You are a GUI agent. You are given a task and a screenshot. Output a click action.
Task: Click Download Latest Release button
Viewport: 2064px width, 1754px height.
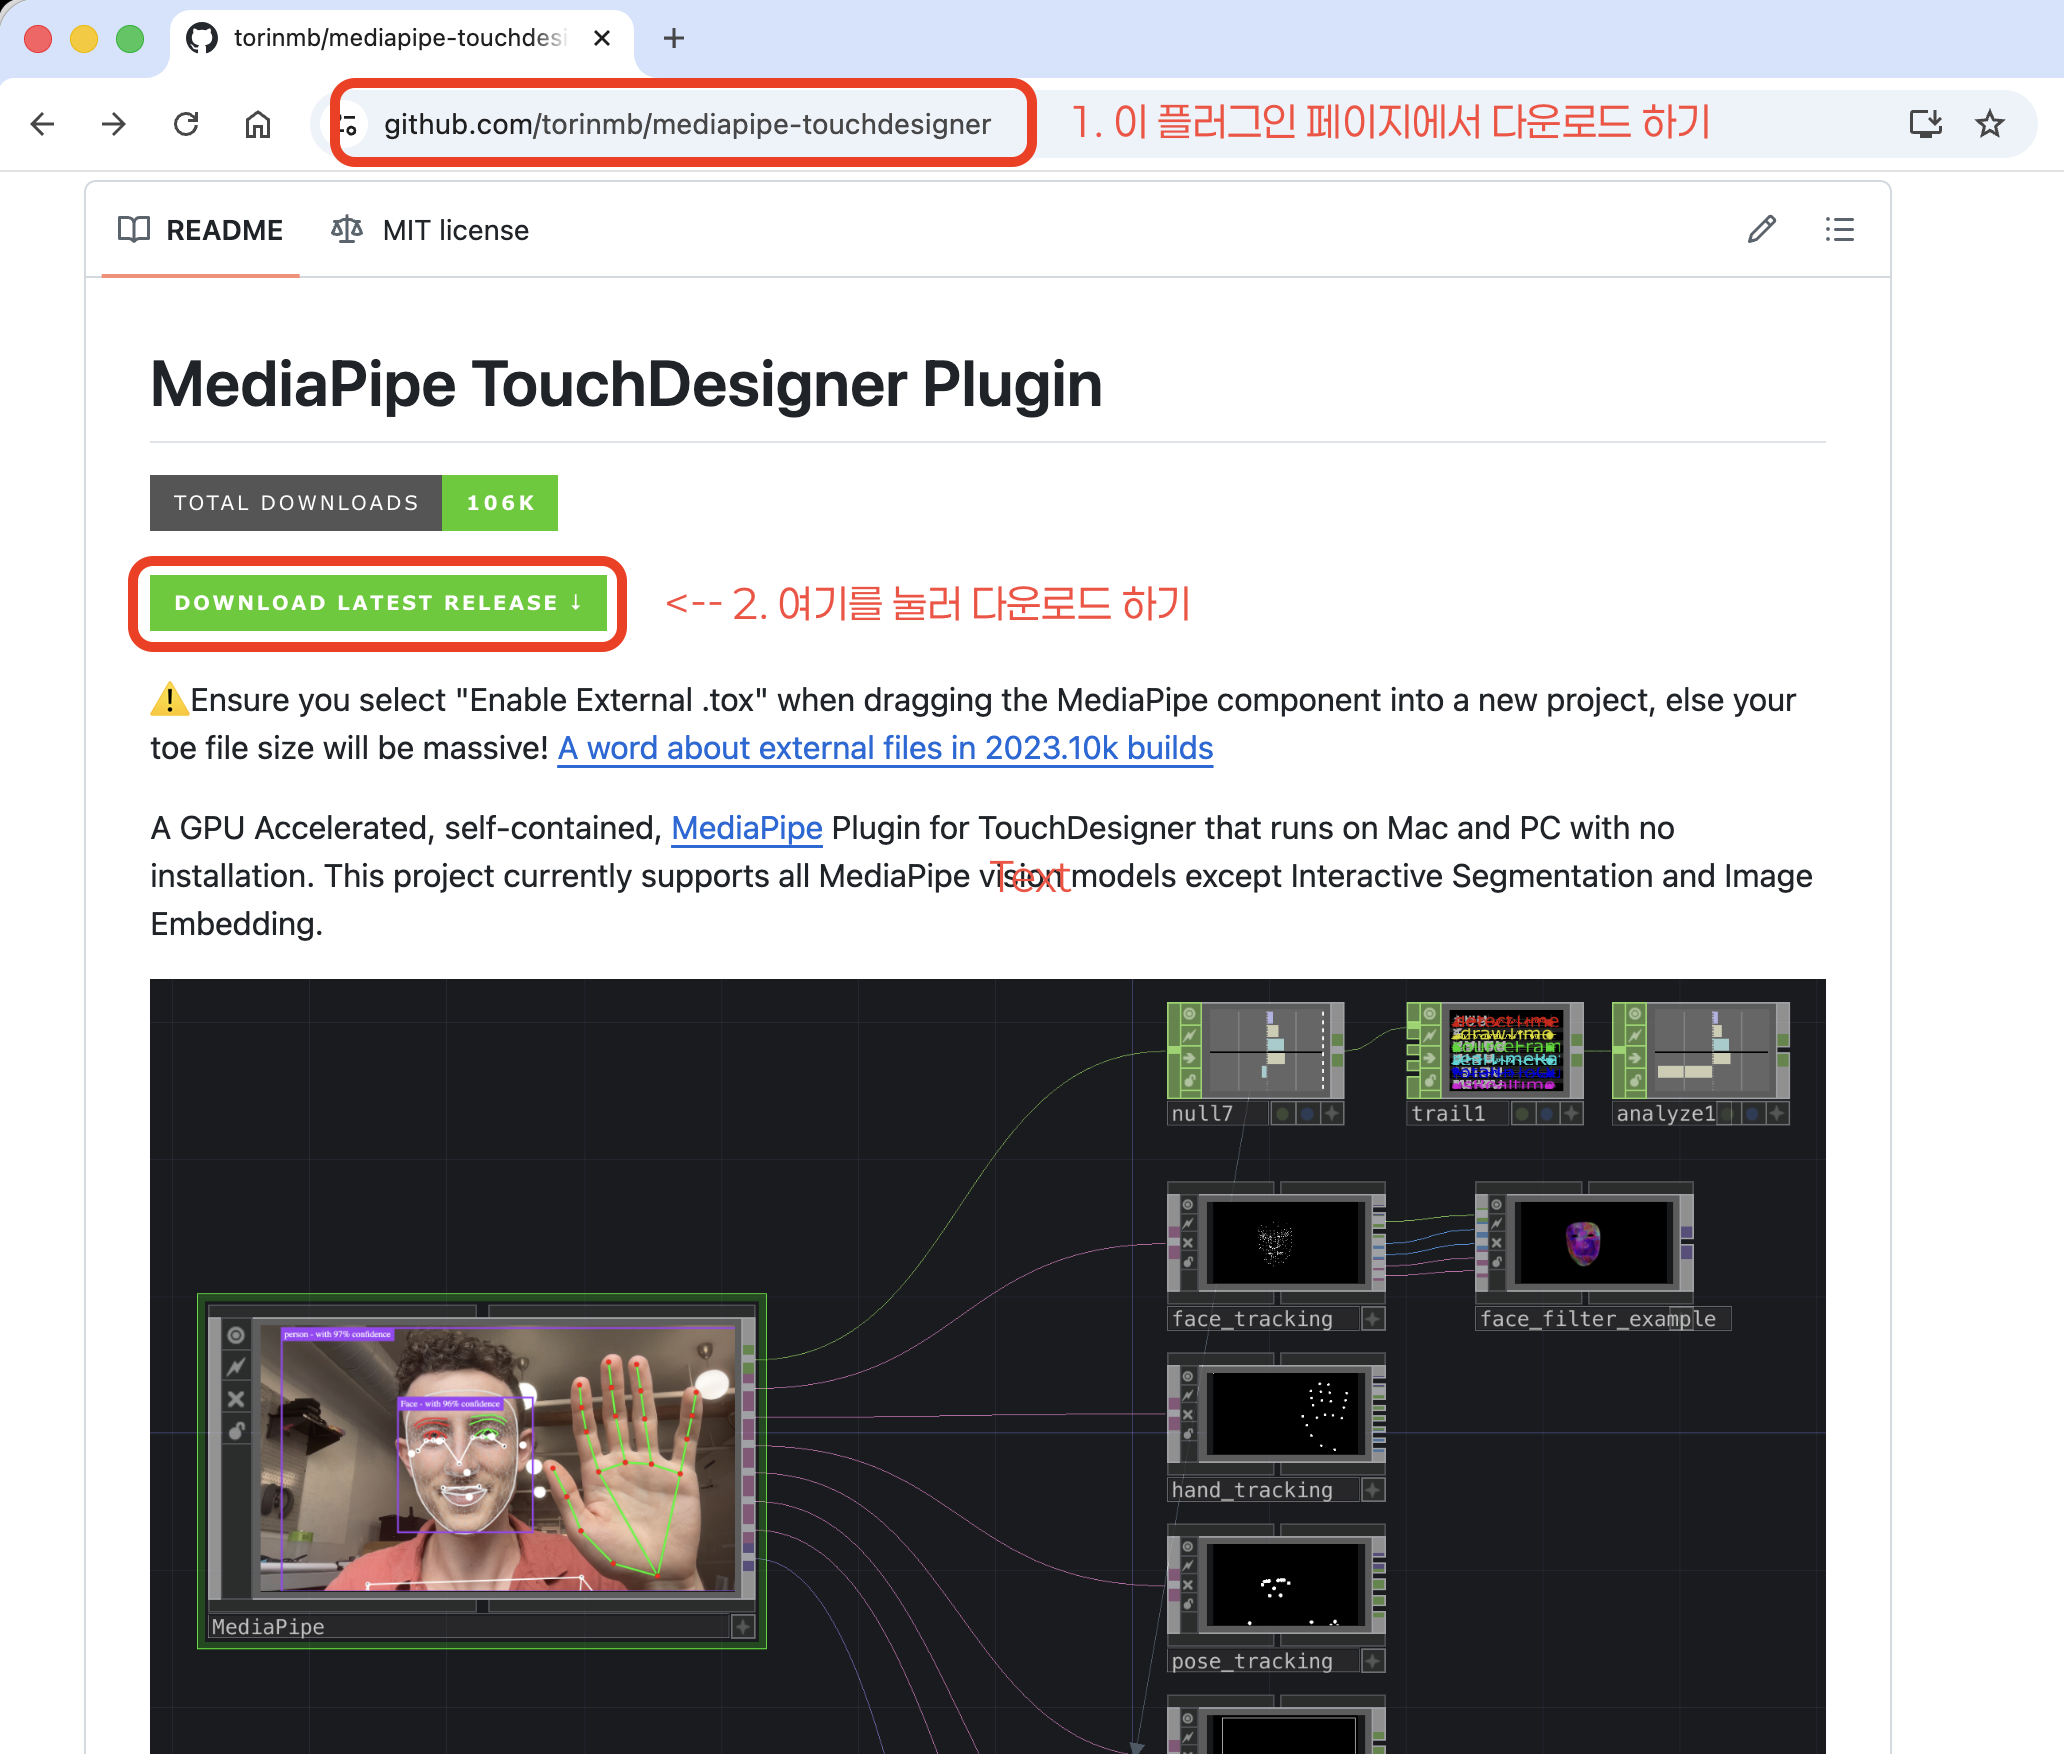[x=378, y=603]
